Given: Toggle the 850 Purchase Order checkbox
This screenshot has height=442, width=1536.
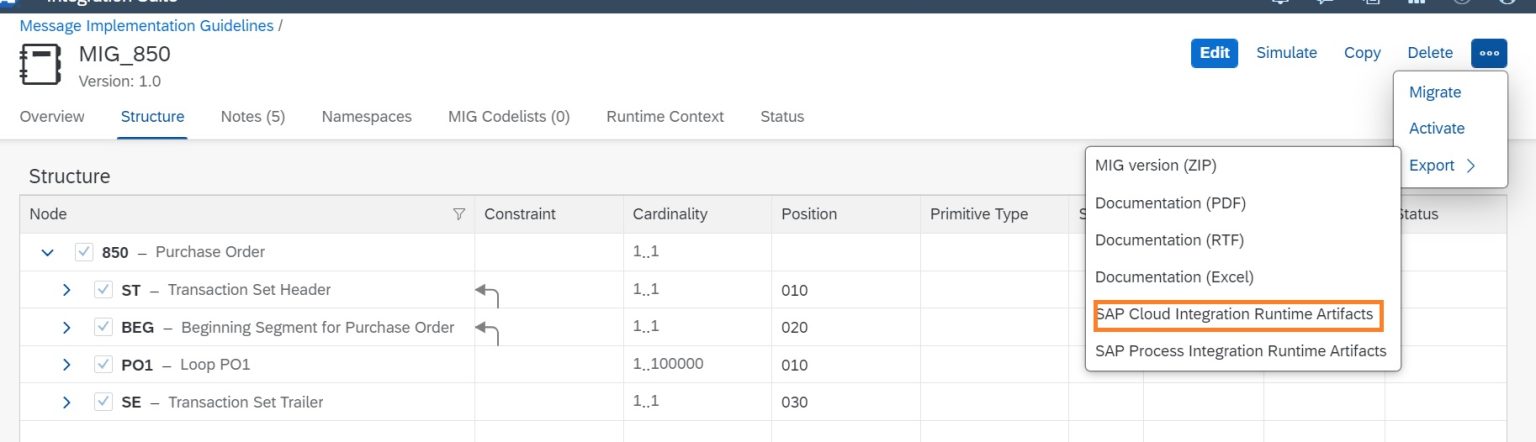Looking at the screenshot, I should [x=84, y=253].
